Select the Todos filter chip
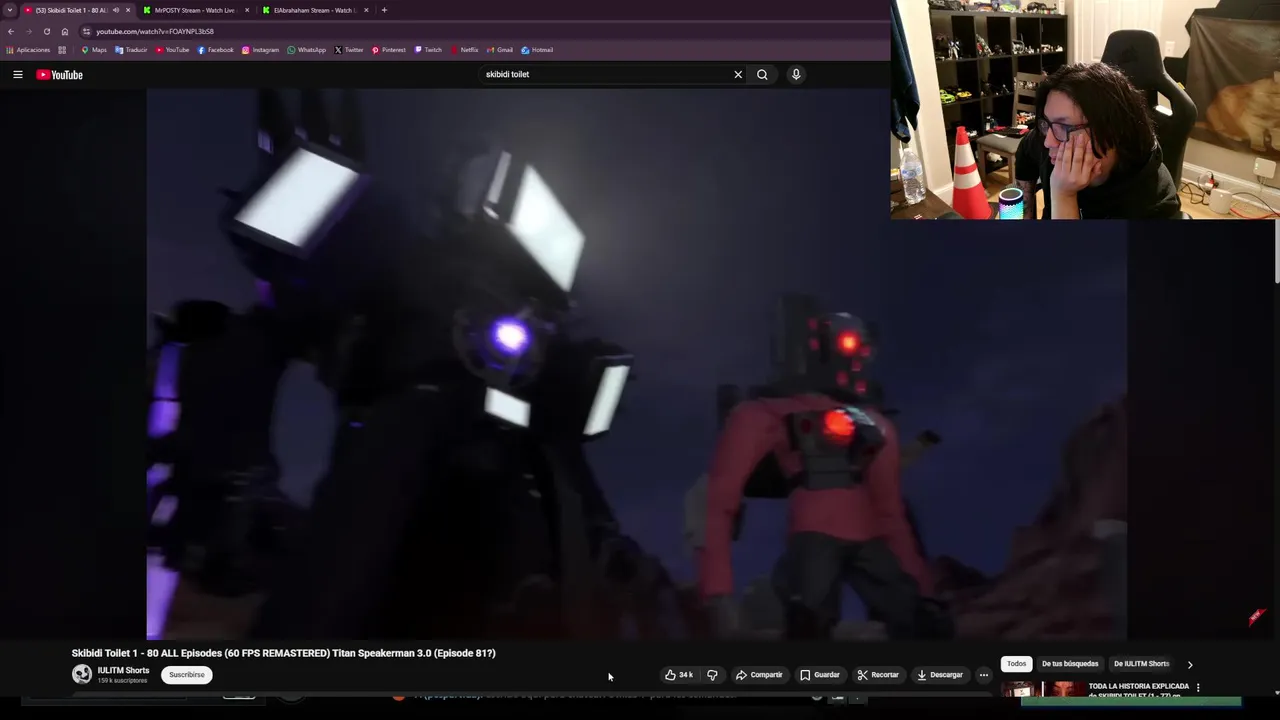Viewport: 1280px width, 720px height. click(x=1016, y=664)
